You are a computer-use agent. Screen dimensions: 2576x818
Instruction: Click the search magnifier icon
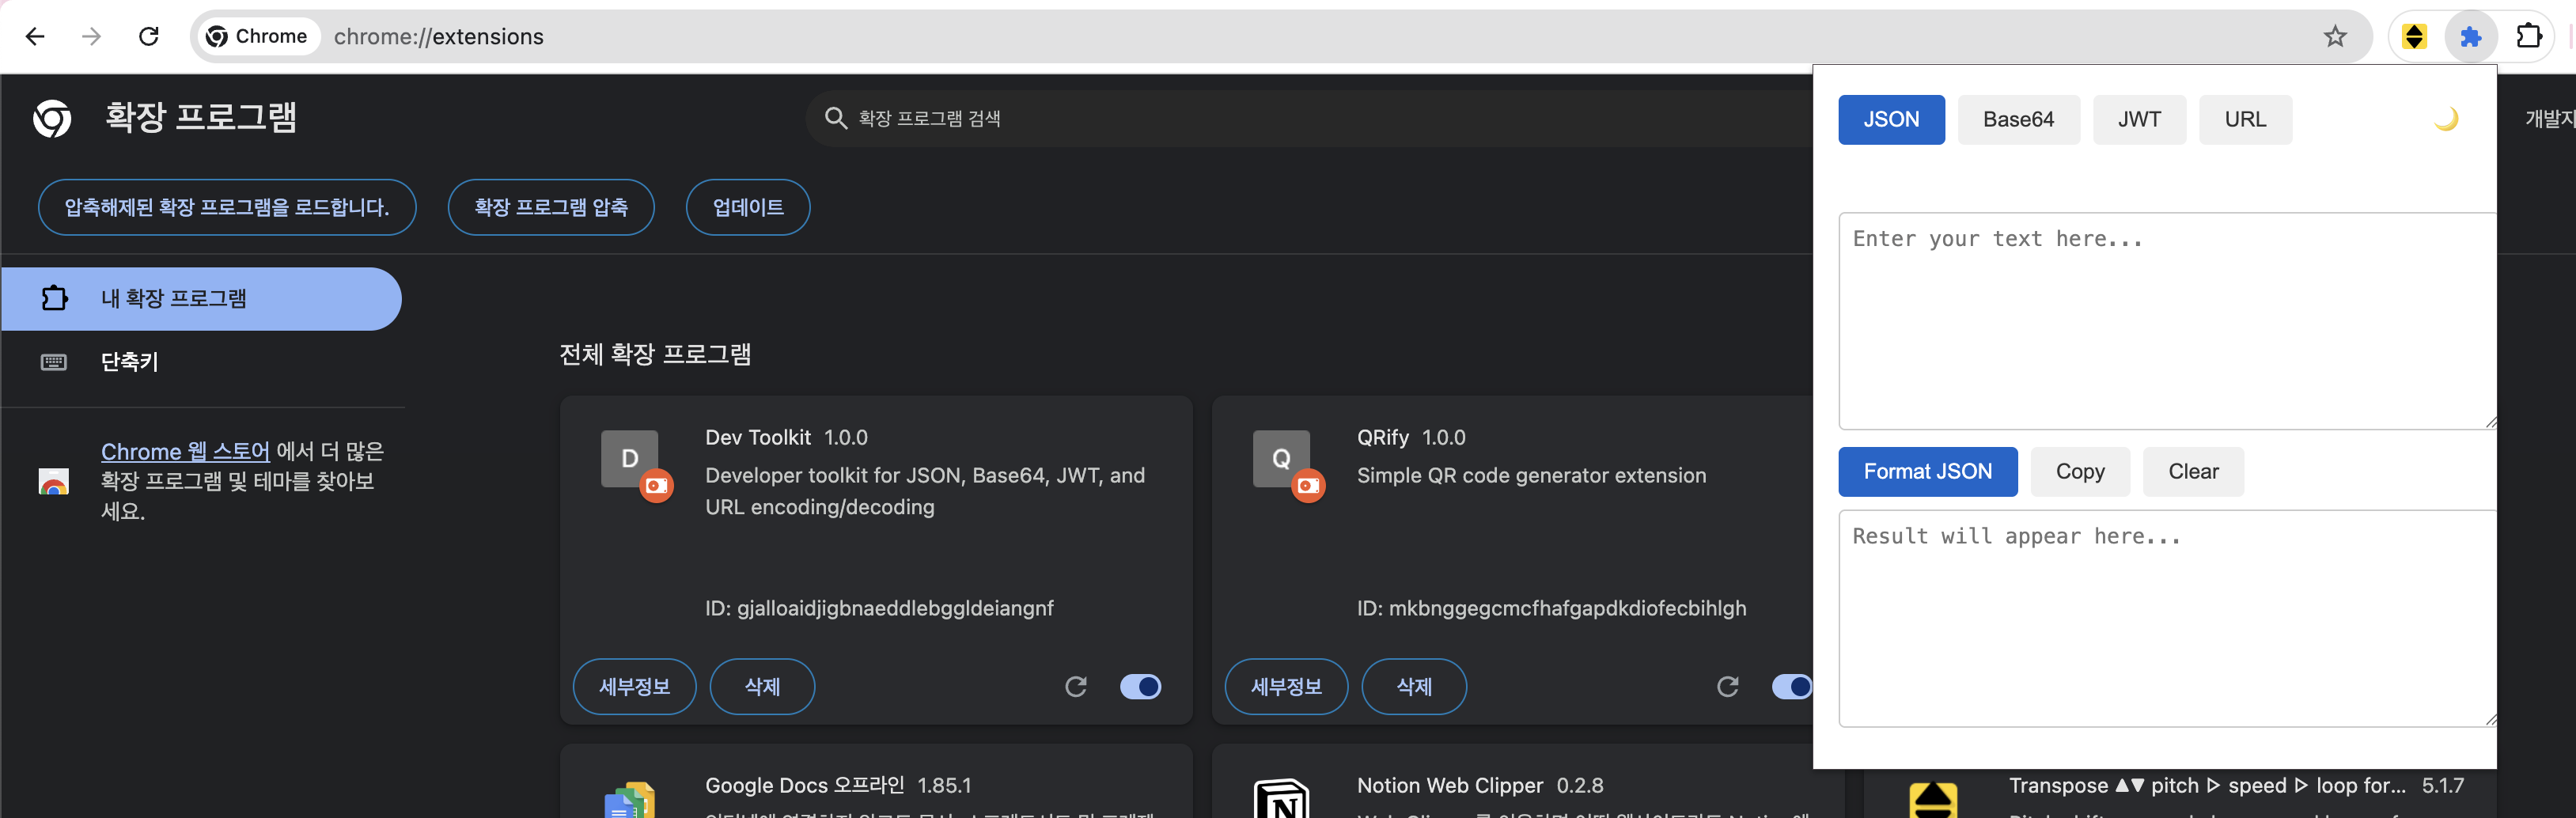[836, 118]
